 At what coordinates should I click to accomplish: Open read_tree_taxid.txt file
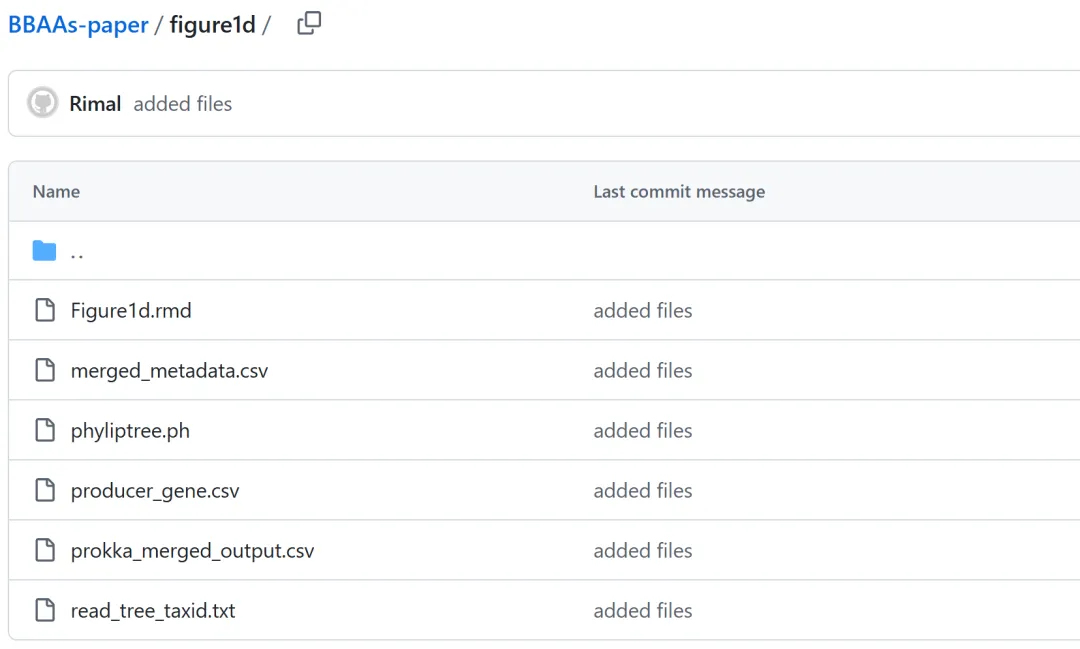(x=153, y=611)
